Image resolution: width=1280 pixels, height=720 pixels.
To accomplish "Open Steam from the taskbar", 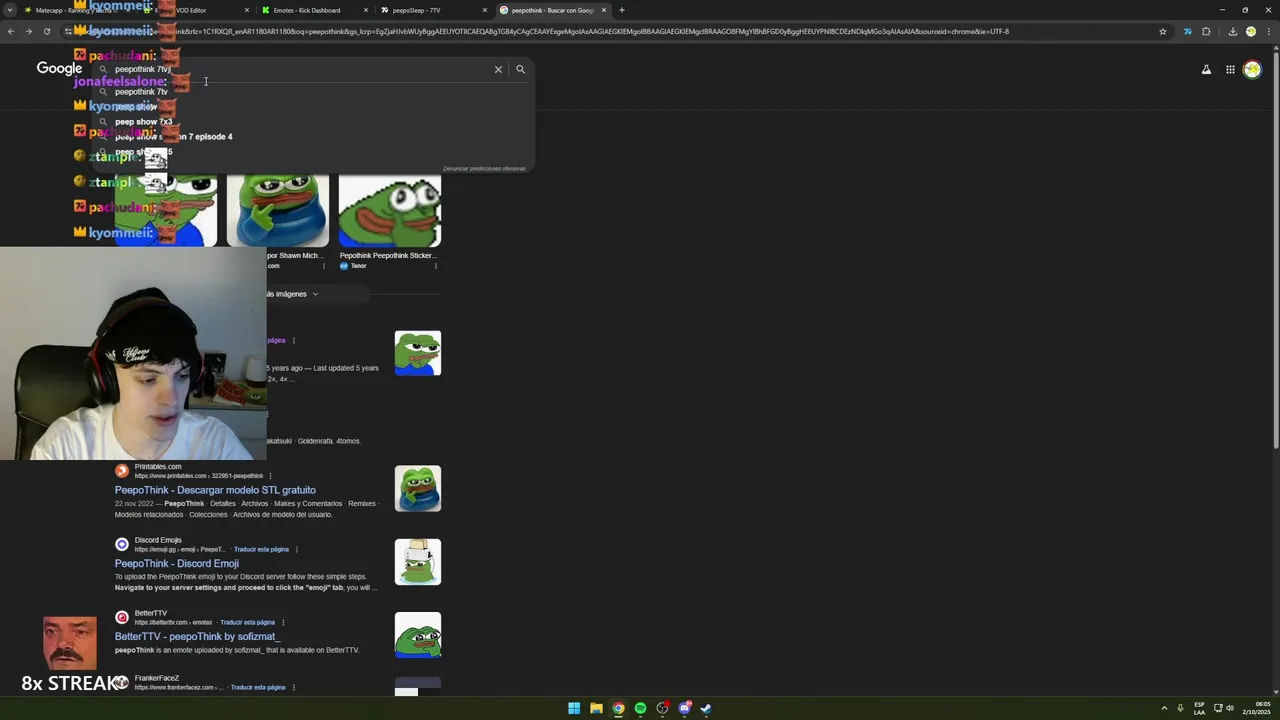I will point(706,708).
